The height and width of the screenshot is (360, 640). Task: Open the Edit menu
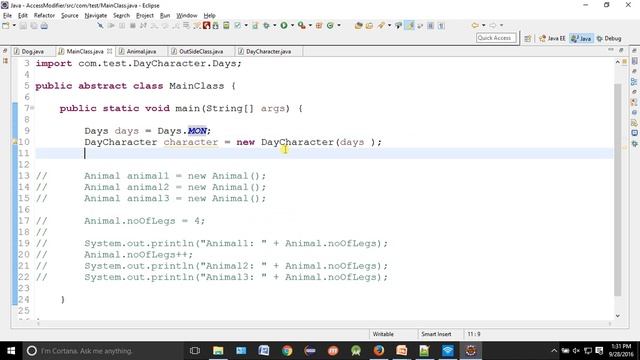click(x=23, y=16)
